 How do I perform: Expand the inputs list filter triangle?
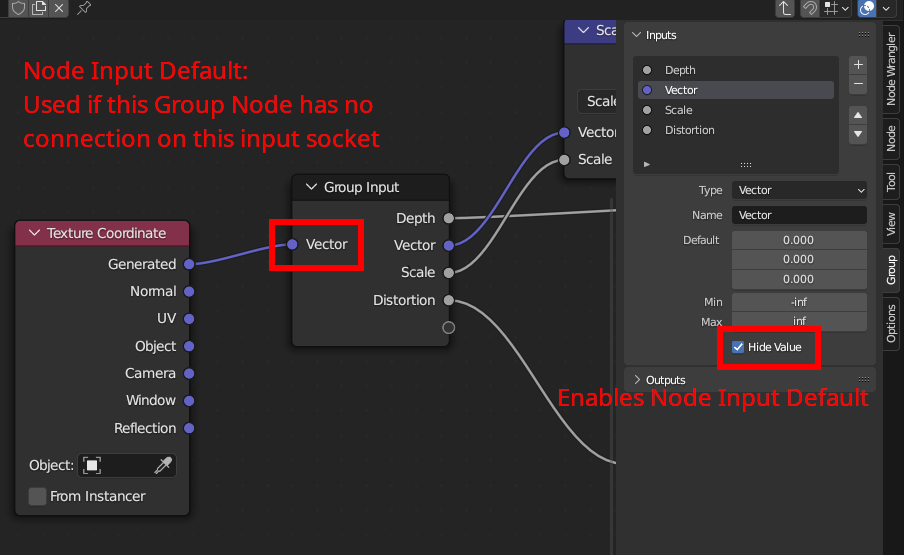[647, 164]
